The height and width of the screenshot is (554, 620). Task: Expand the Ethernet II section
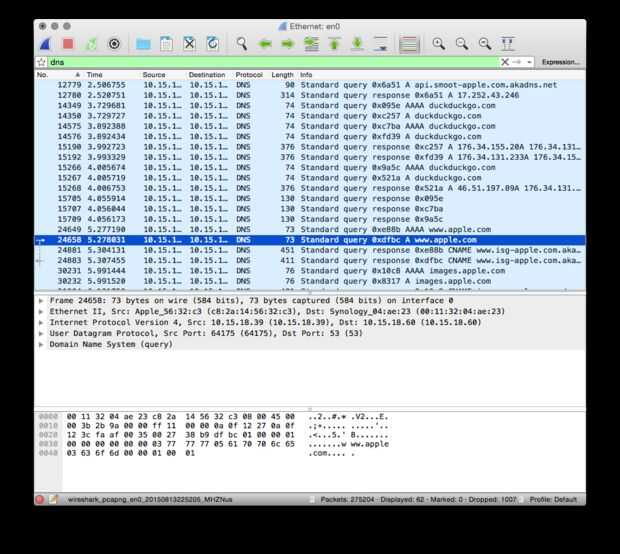[x=41, y=312]
